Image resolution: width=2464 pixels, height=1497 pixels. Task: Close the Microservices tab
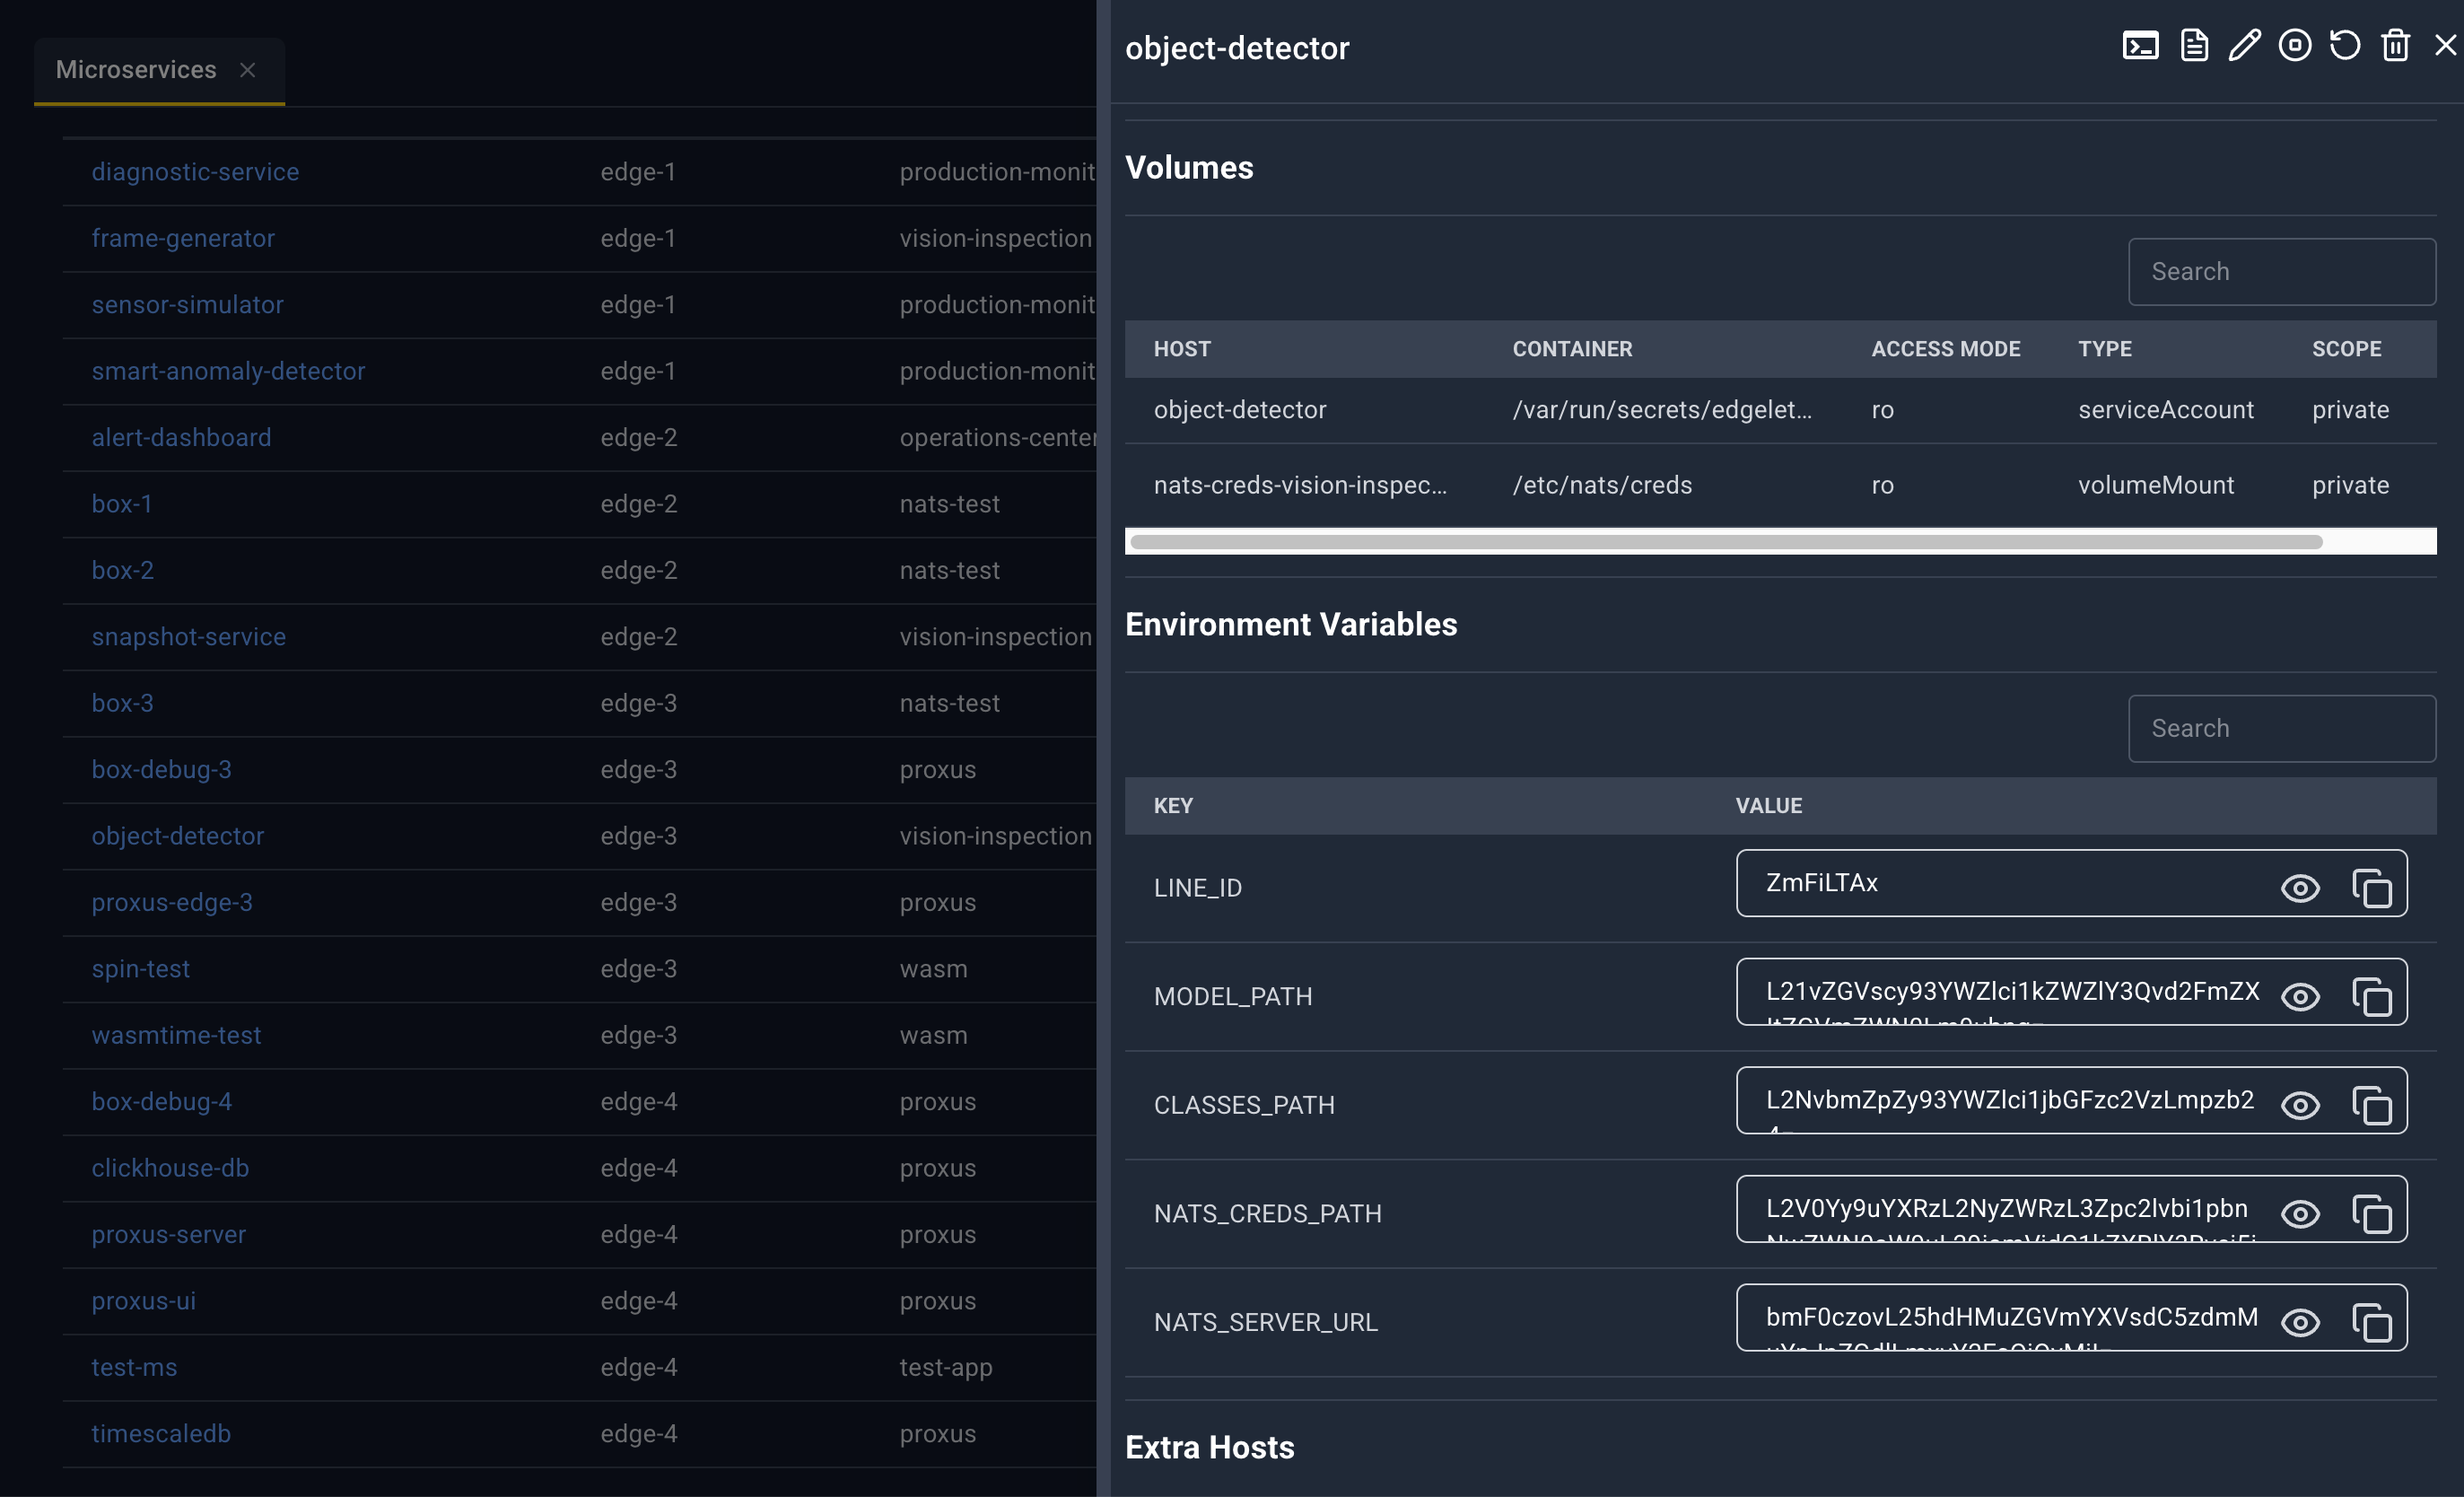pyautogui.click(x=248, y=70)
